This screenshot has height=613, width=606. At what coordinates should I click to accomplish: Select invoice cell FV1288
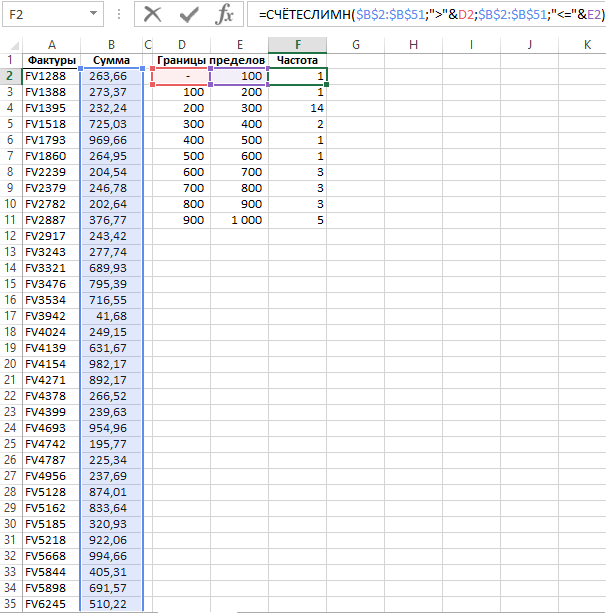coord(51,76)
